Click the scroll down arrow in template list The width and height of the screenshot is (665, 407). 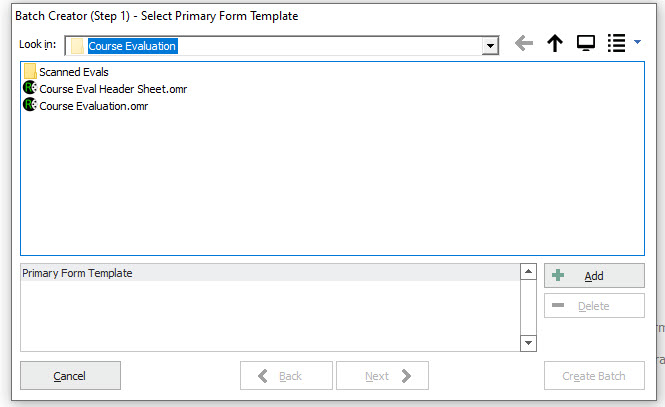(528, 343)
